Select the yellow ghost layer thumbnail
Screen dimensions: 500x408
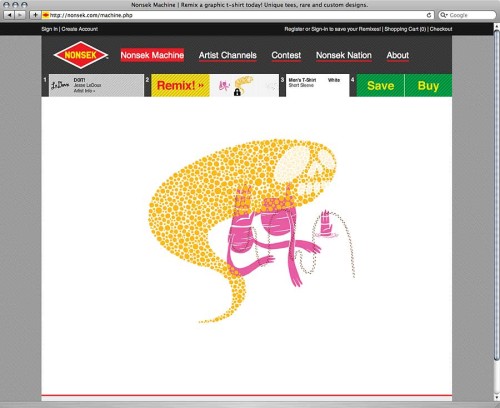(x=244, y=83)
